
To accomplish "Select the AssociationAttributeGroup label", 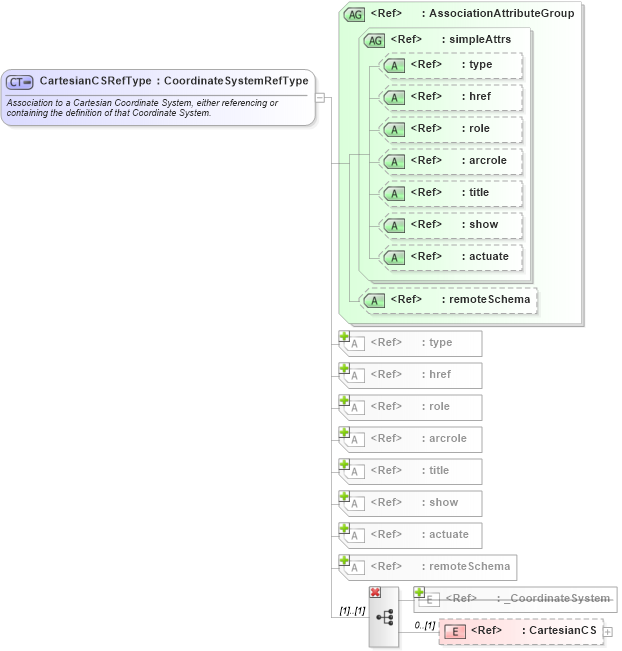I will pos(502,13).
